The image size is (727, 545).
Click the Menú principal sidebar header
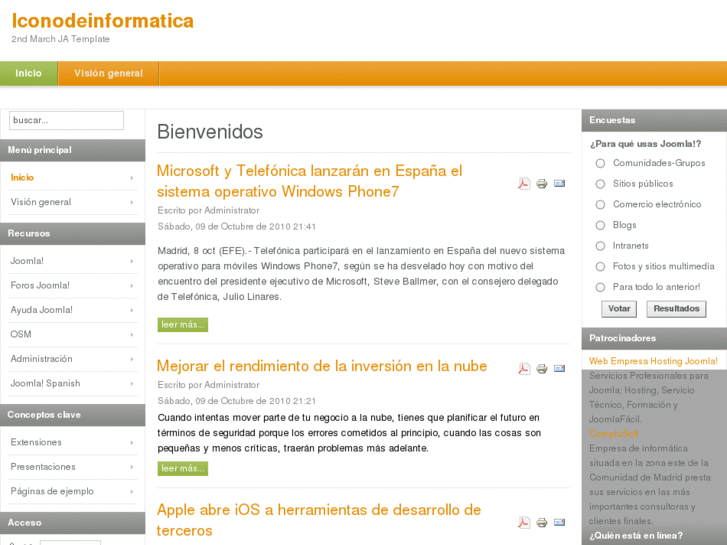pyautogui.click(x=72, y=150)
